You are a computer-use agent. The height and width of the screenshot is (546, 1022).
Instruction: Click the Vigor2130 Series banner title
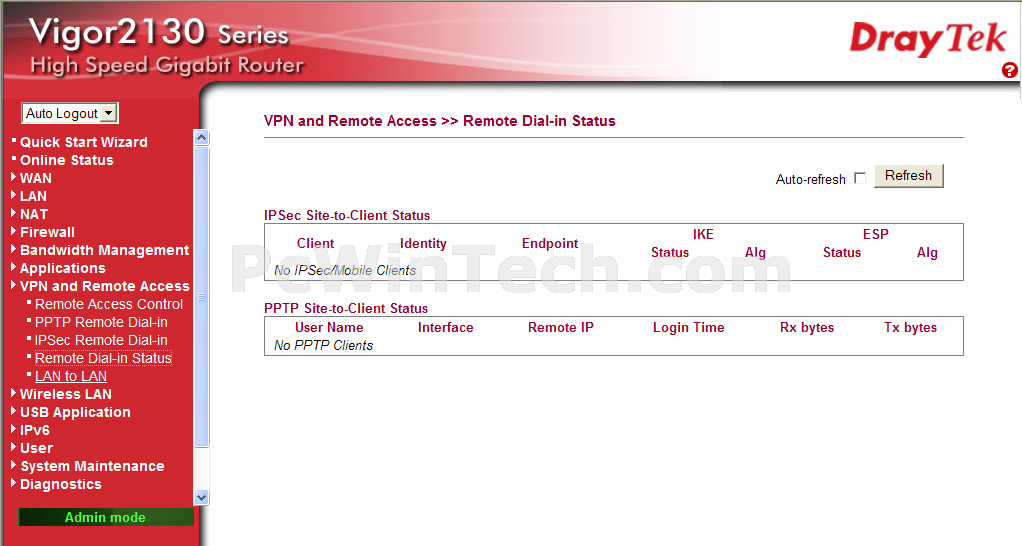158,32
